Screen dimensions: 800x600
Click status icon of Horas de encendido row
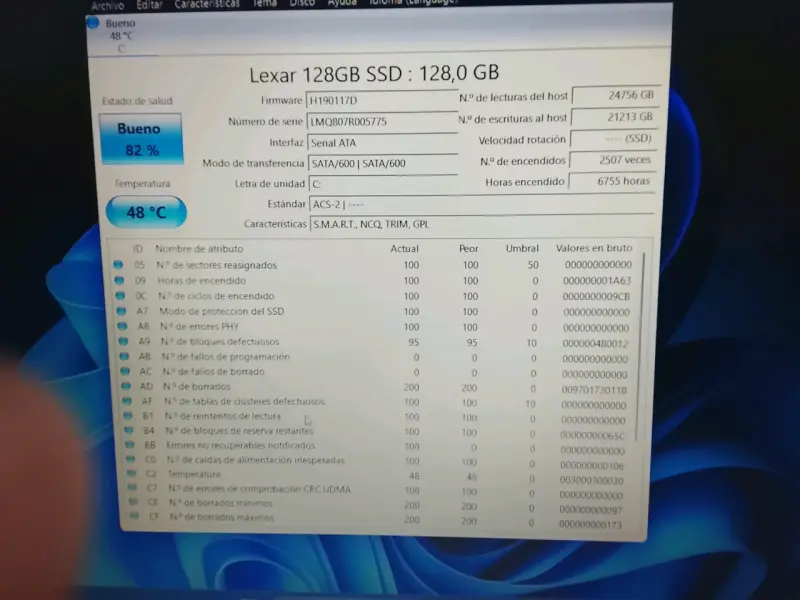tap(119, 281)
